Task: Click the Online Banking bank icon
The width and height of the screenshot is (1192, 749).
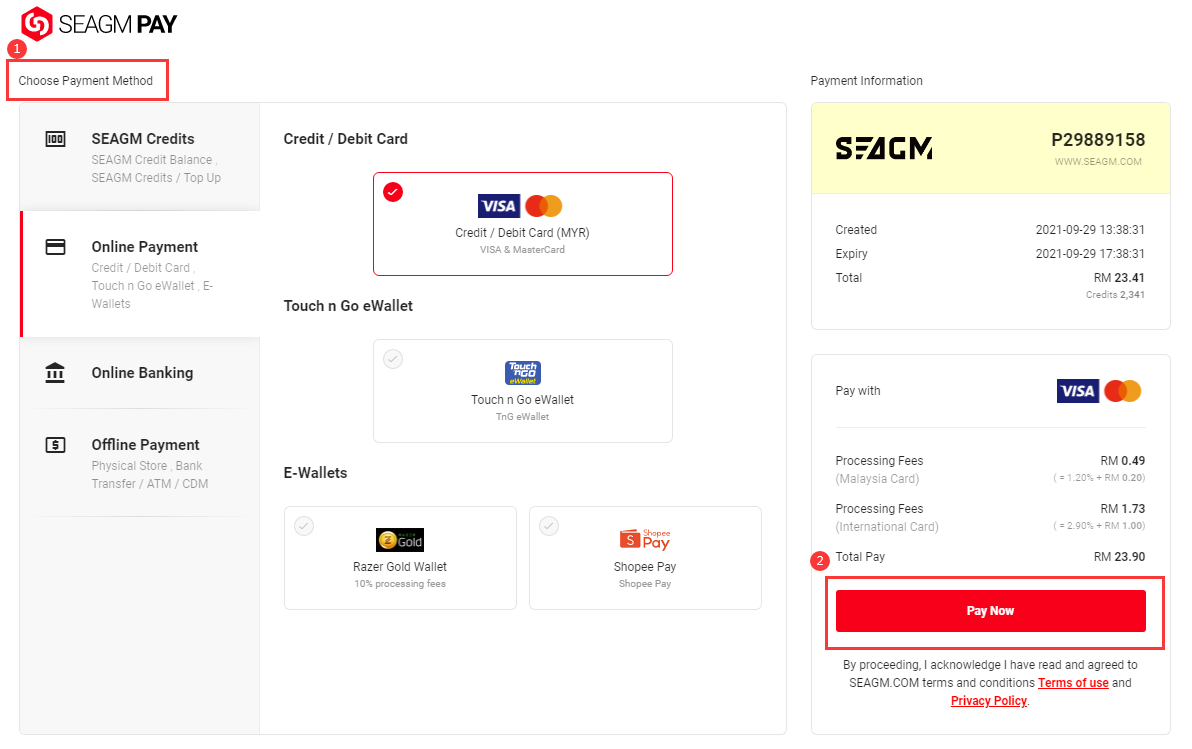Action: coord(55,373)
